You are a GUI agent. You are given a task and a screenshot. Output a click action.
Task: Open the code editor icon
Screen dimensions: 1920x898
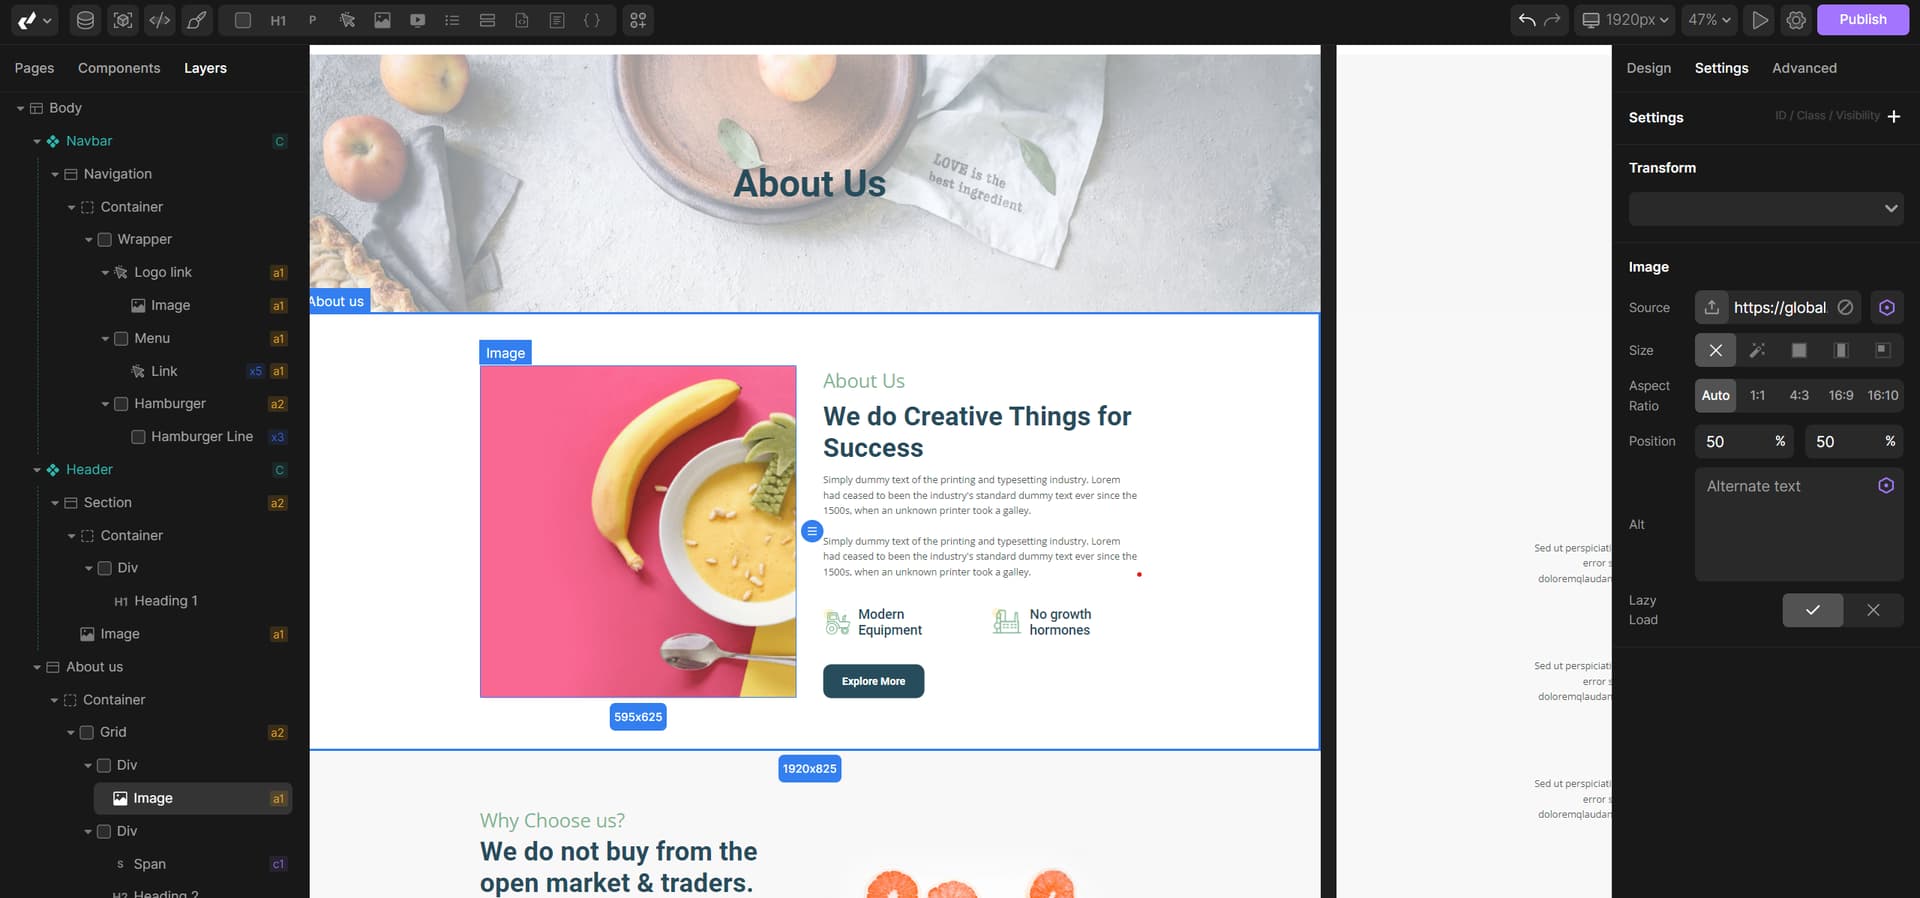point(159,20)
